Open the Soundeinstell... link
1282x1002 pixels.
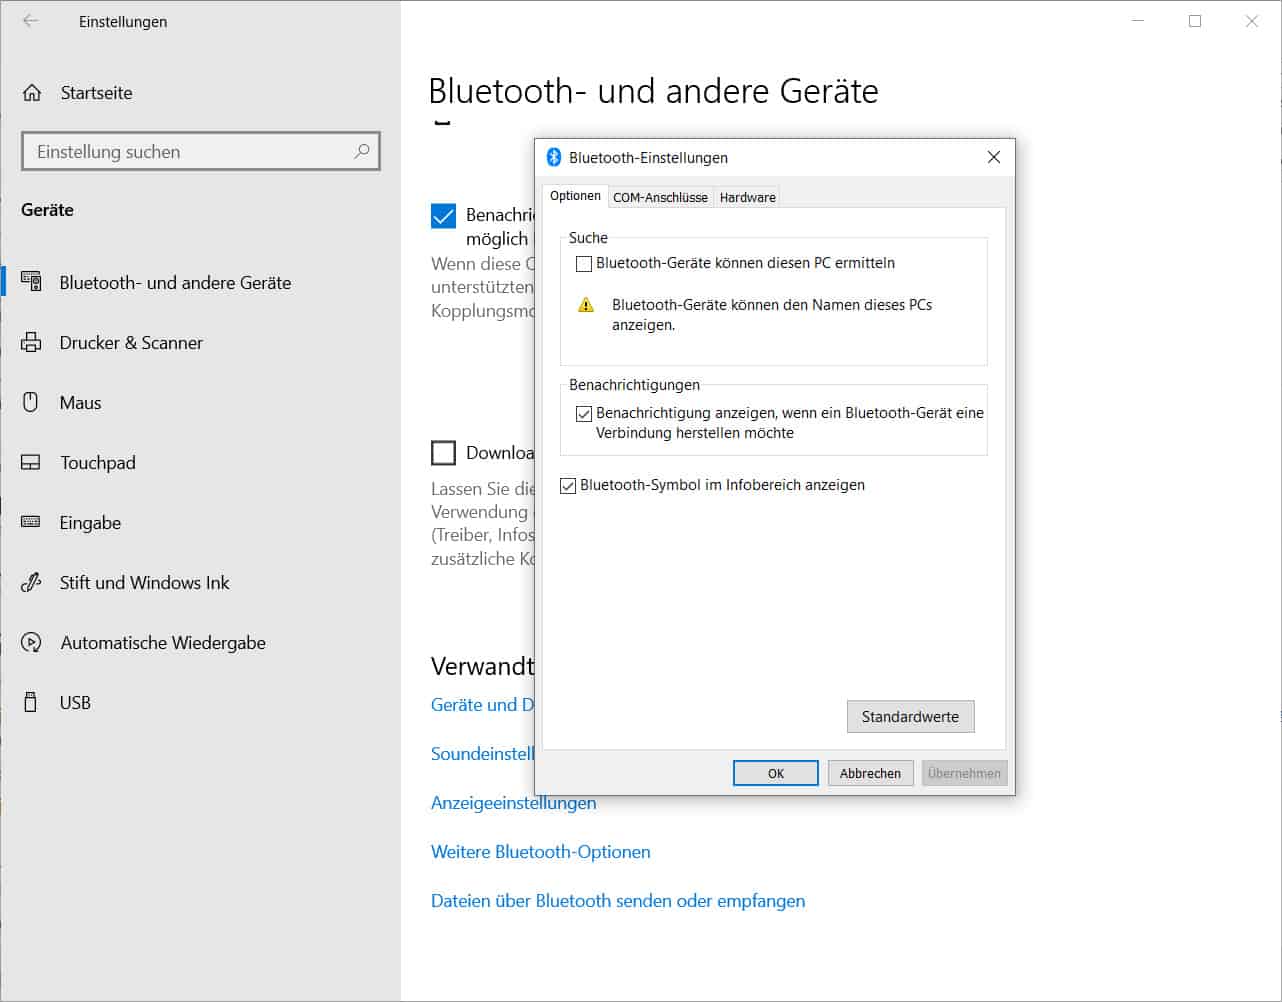(x=482, y=753)
